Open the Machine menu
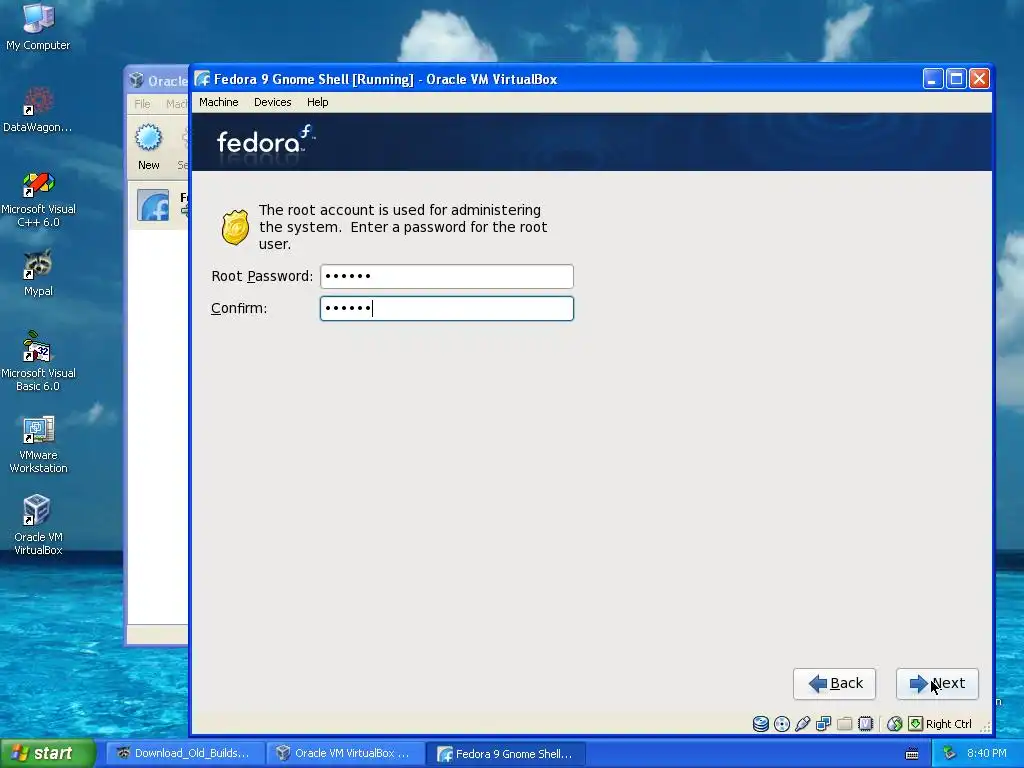This screenshot has width=1024, height=768. 219,102
